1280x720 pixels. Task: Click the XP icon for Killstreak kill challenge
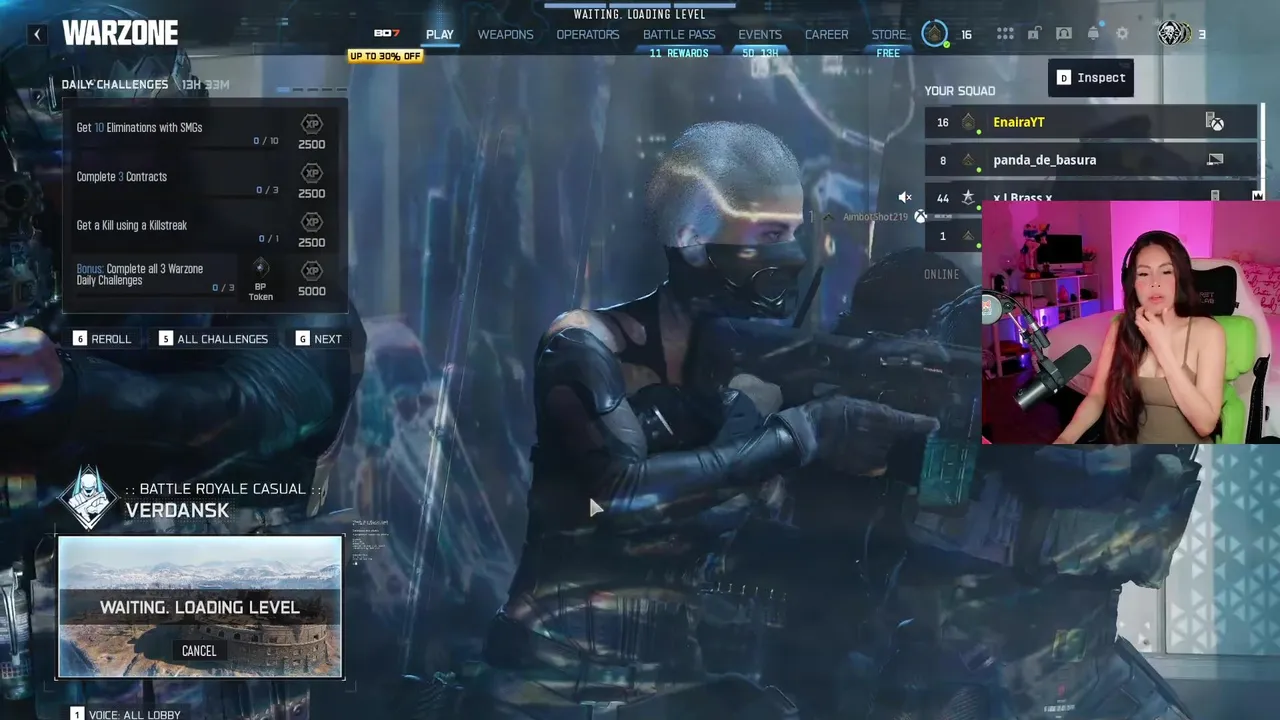tap(312, 222)
